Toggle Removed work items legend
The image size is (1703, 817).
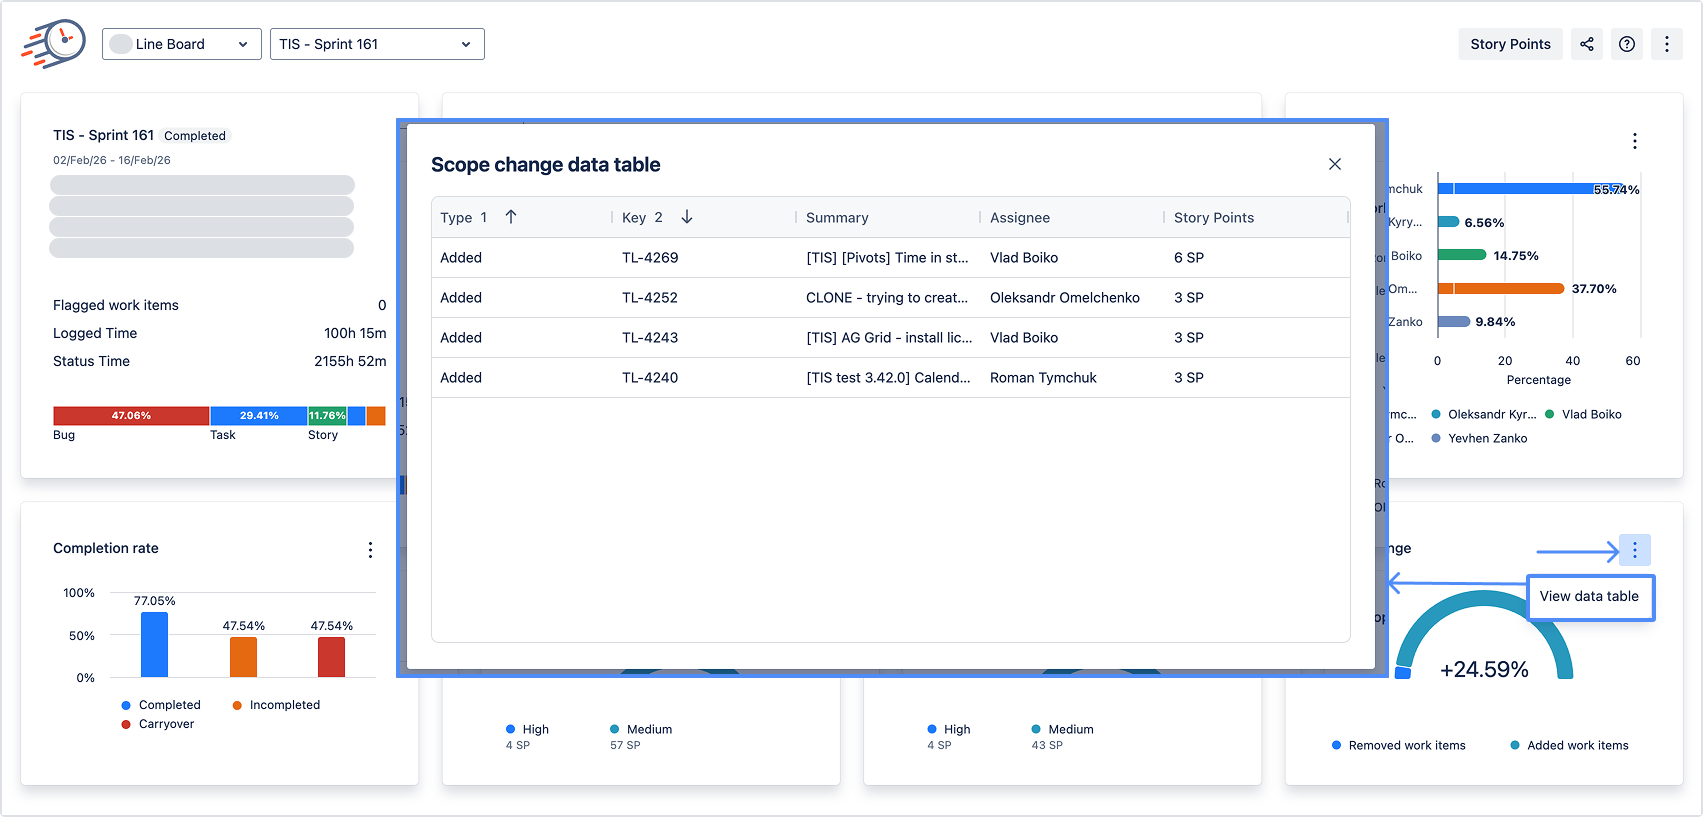[1399, 745]
